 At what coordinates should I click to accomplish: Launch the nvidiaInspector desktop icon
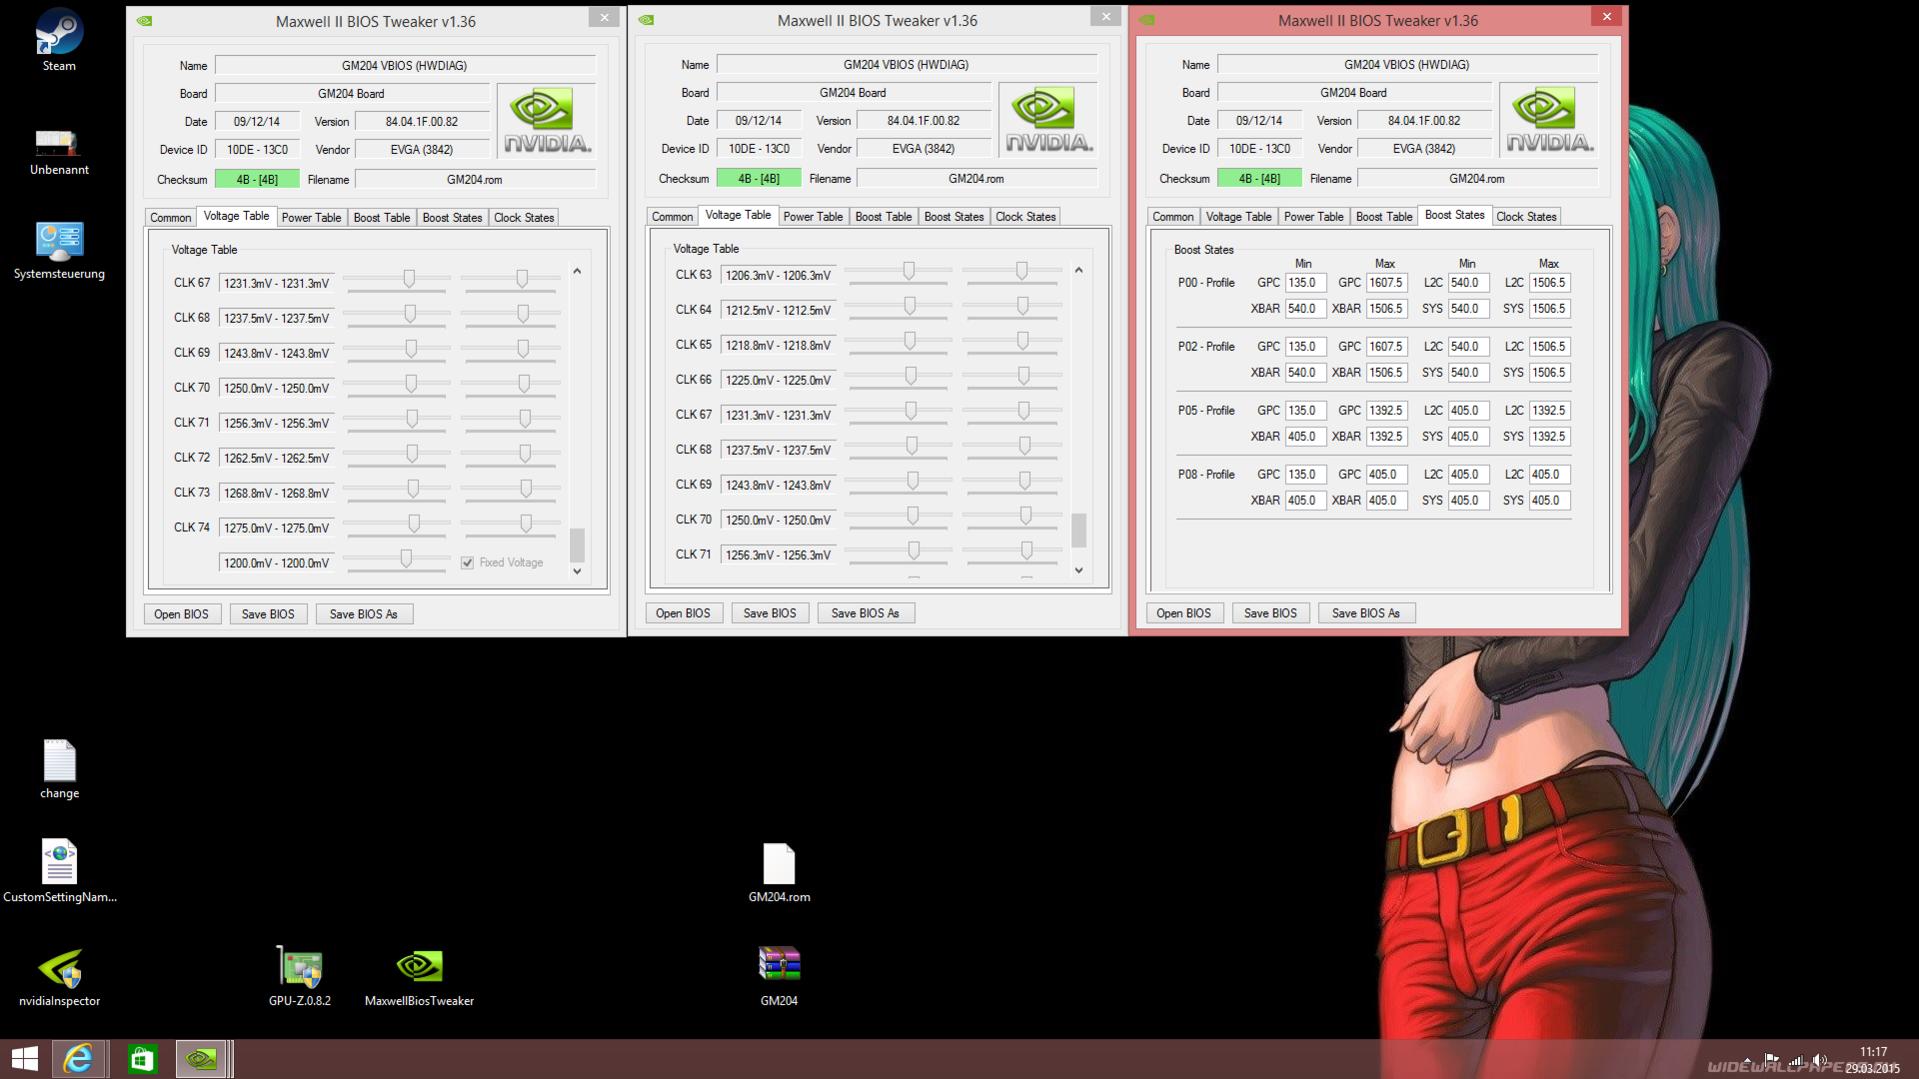(59, 977)
